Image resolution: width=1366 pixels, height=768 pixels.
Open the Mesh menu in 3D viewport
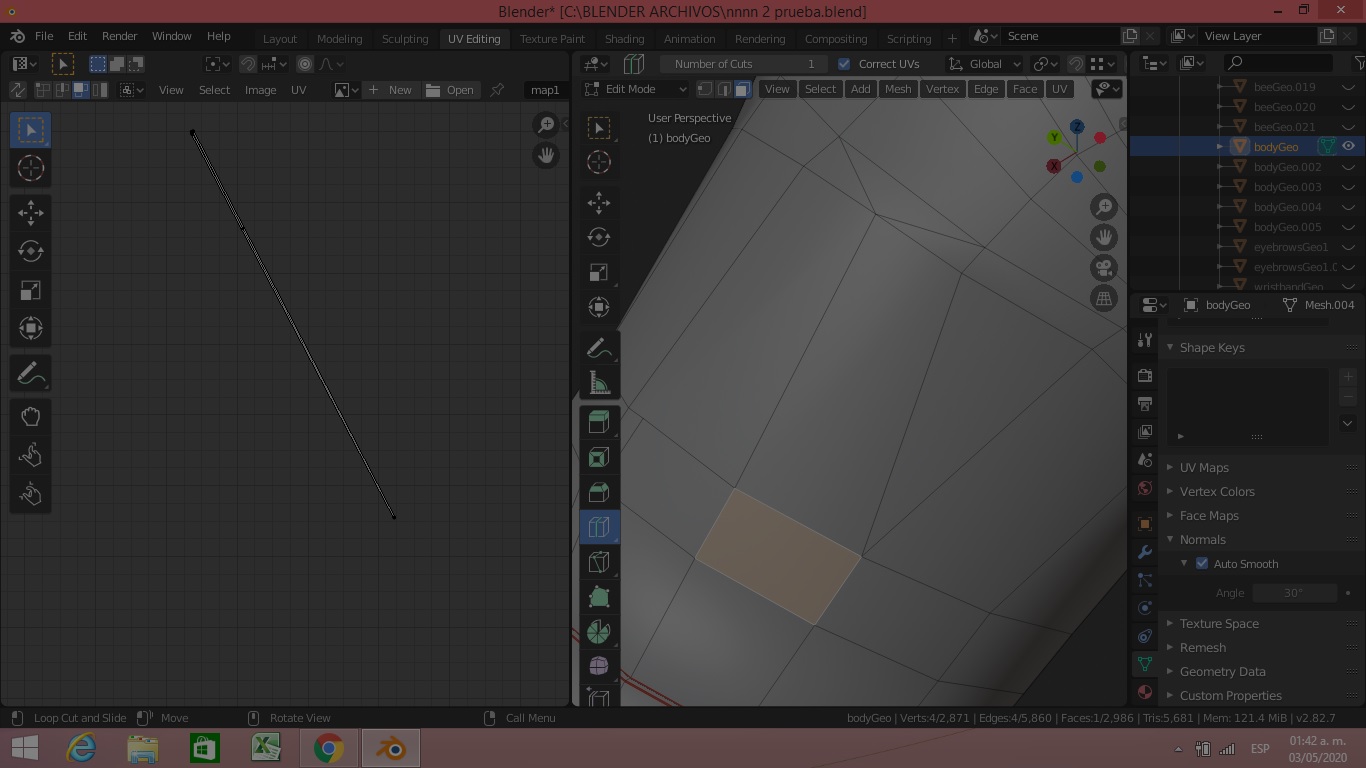(898, 89)
